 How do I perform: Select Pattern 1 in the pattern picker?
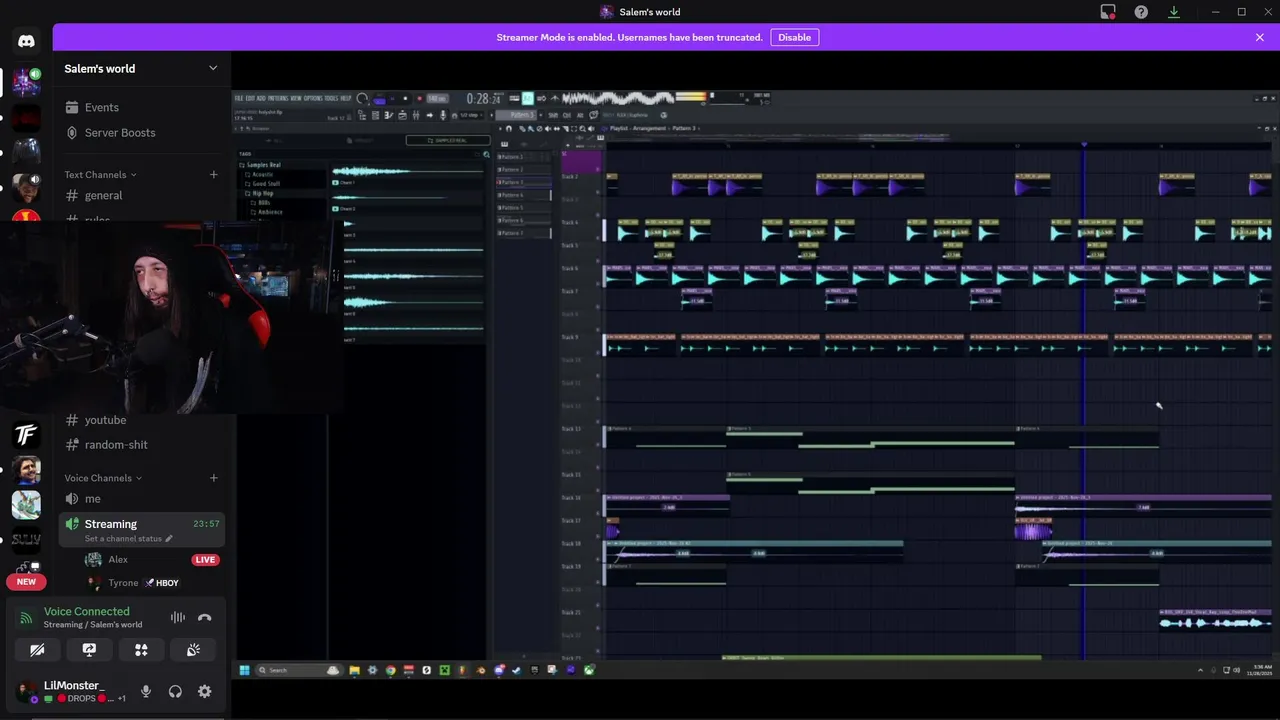point(524,157)
